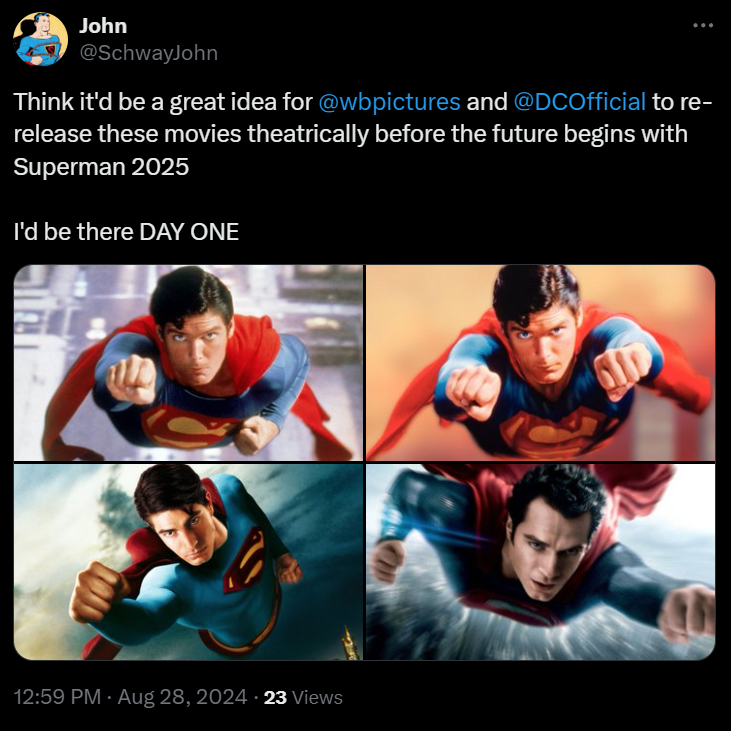Open the @DCOfficial mention link
The width and height of the screenshot is (731, 731).
click(580, 102)
